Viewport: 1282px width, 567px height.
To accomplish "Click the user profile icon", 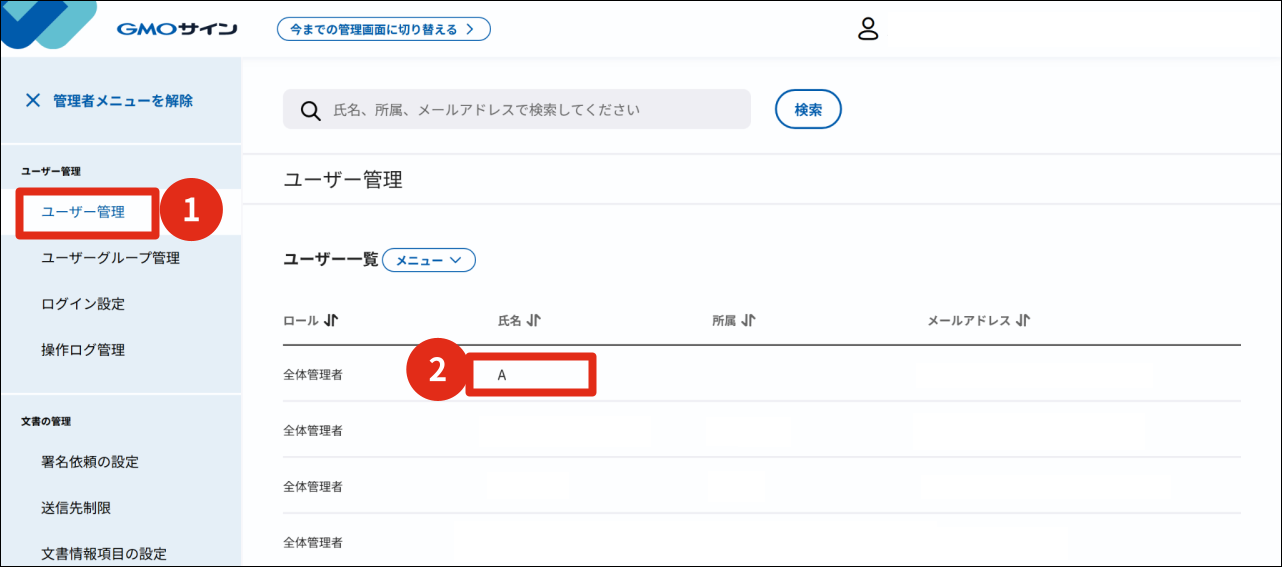I will point(868,29).
